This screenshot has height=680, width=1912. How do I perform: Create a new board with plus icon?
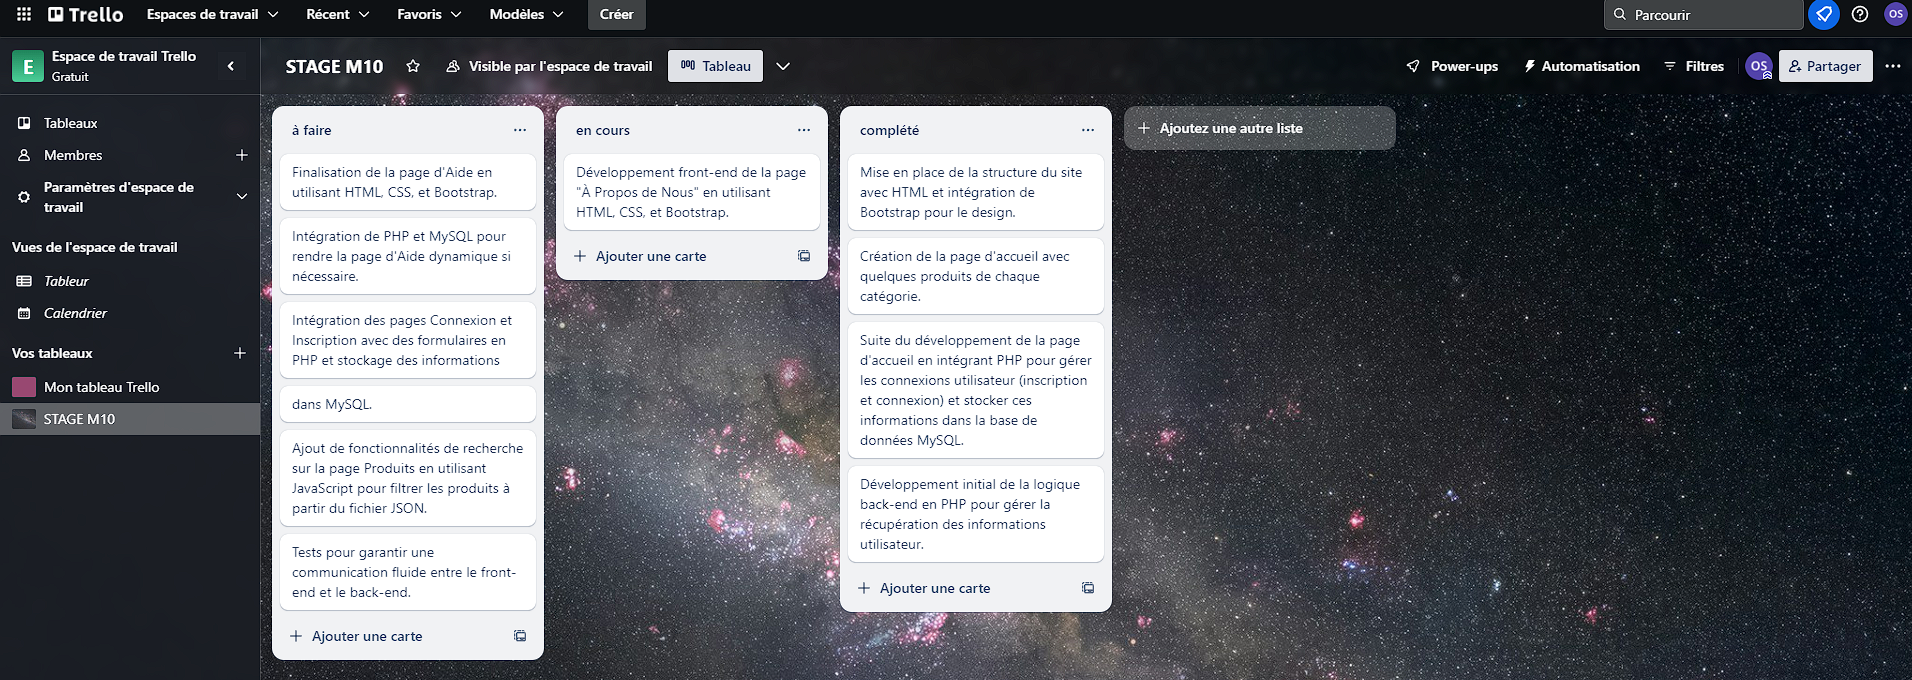(x=240, y=353)
